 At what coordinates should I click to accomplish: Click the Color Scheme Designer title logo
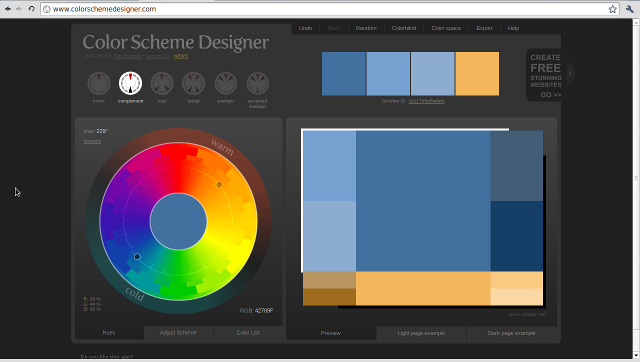(x=176, y=42)
